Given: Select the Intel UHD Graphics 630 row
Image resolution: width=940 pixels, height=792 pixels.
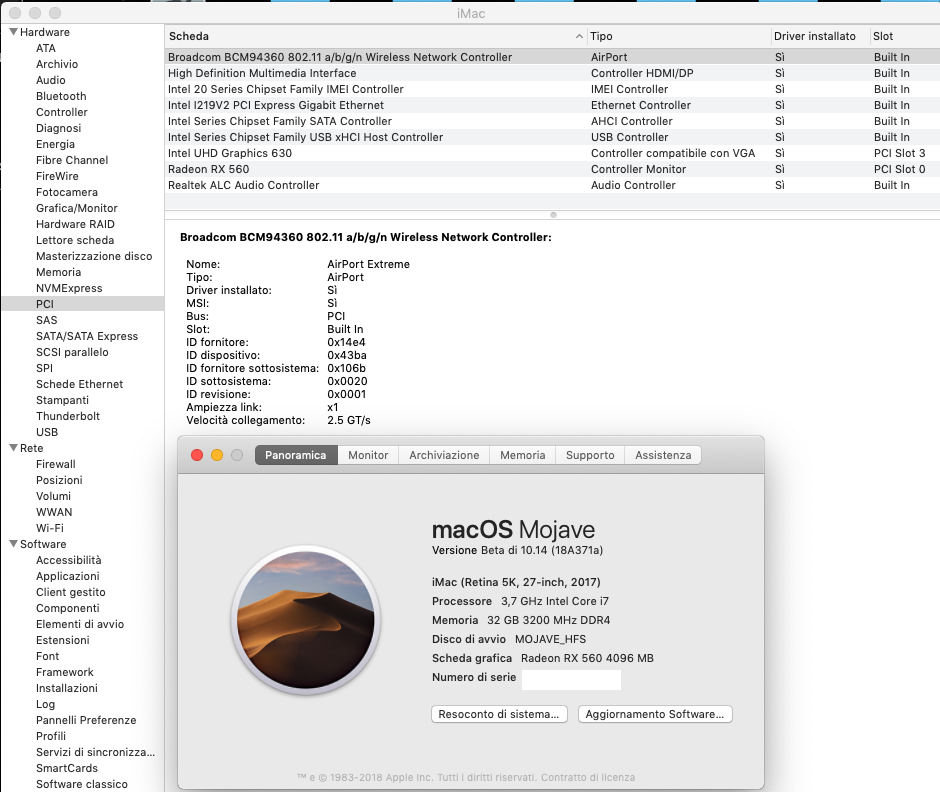Looking at the screenshot, I should pyautogui.click(x=552, y=153).
